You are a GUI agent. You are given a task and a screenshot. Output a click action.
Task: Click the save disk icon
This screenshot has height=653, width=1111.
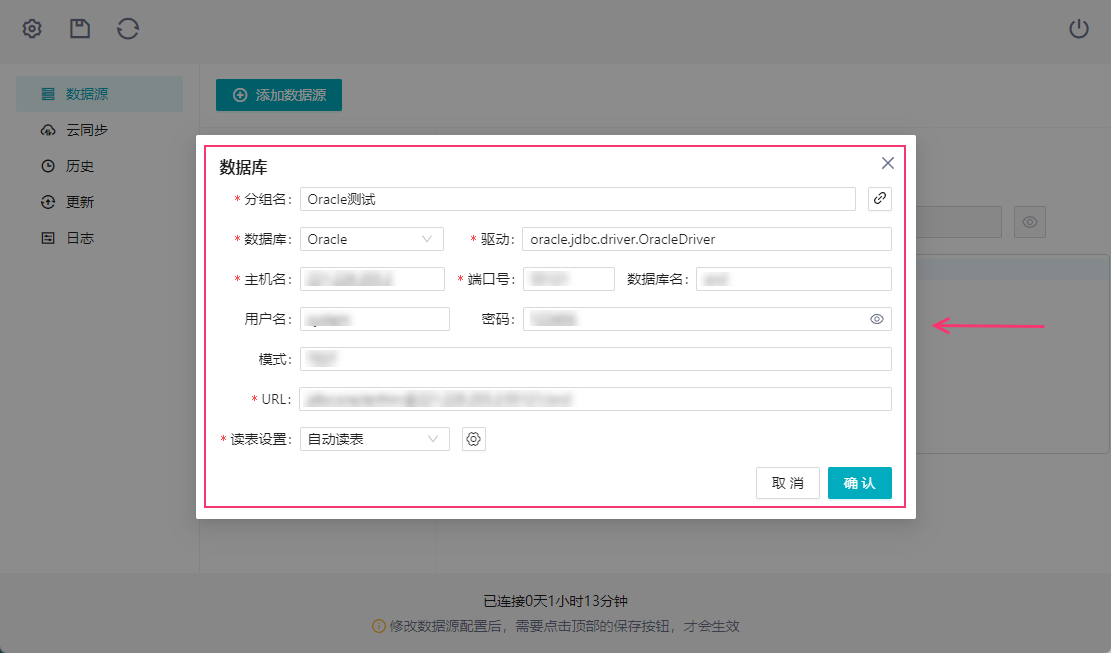80,29
